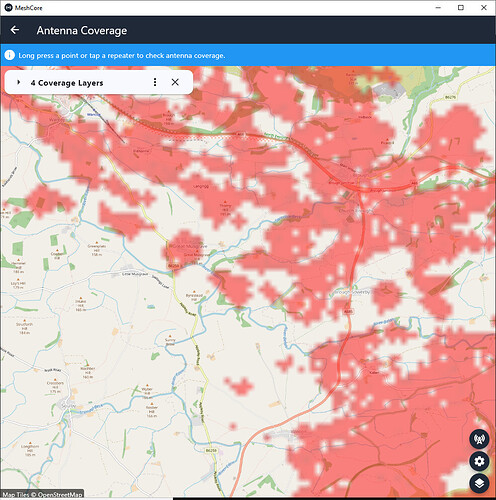
Task: Expand the 4 Coverage Layers panel
Action: tap(19, 82)
